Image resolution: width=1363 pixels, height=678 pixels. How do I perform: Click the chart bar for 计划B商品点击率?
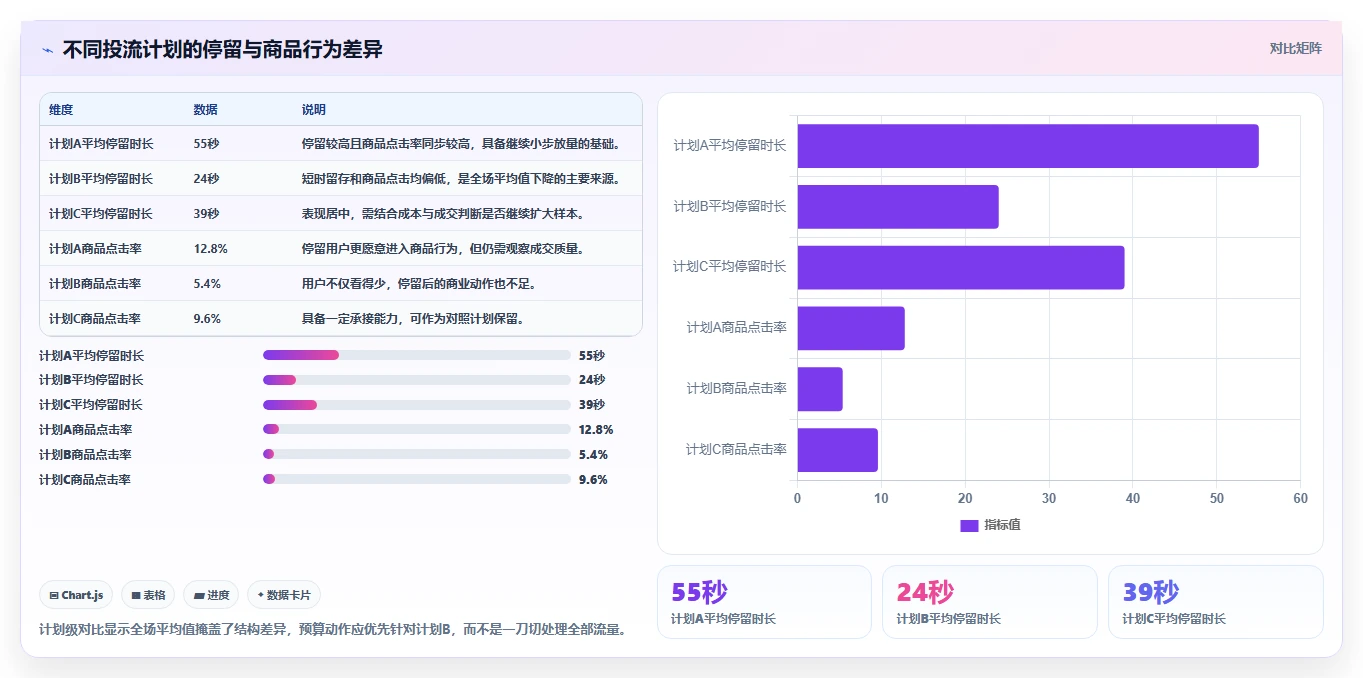click(x=820, y=389)
